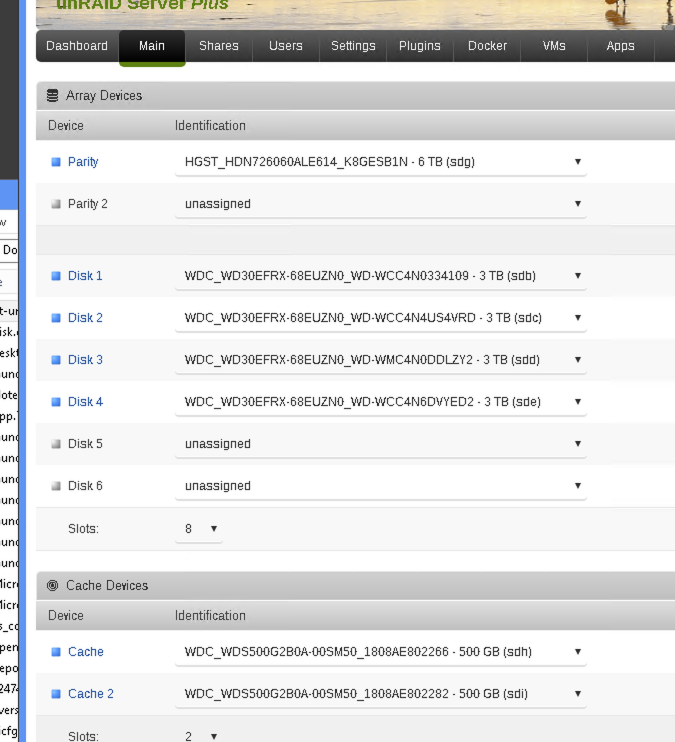Open the Plugins tab
Viewport: 675px width, 742px height.
(x=420, y=46)
